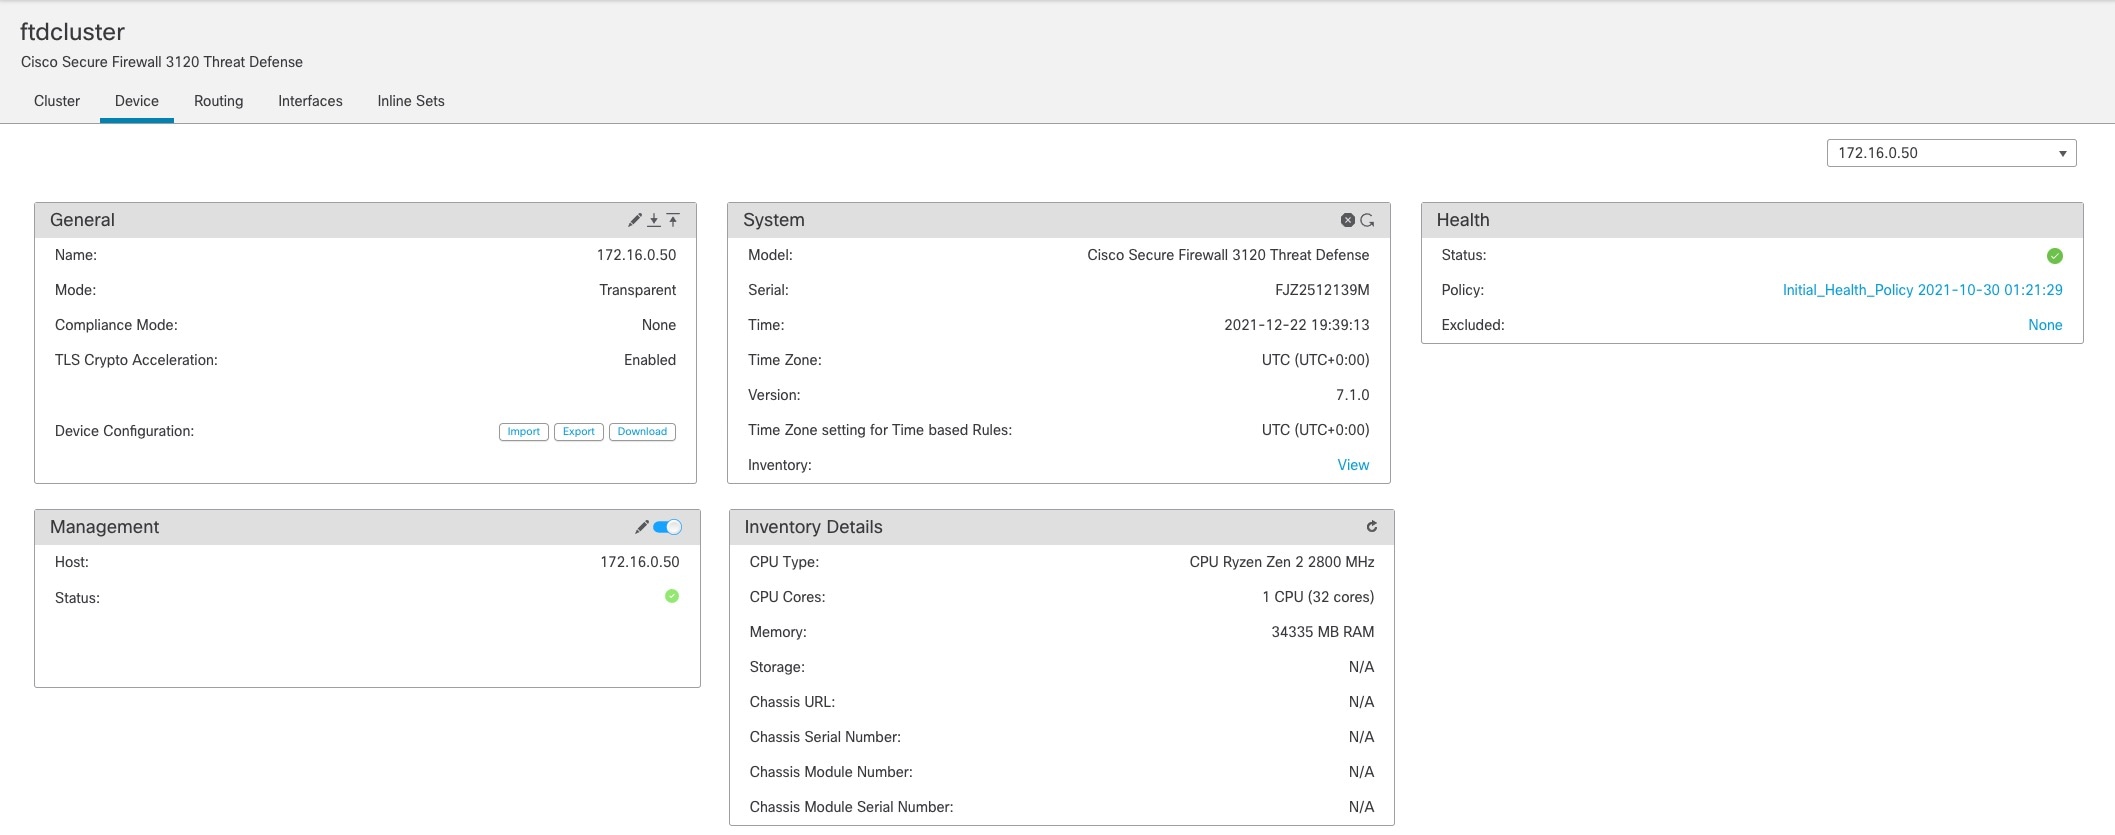
Task: Click the Compliance Mode value None
Action: (659, 325)
